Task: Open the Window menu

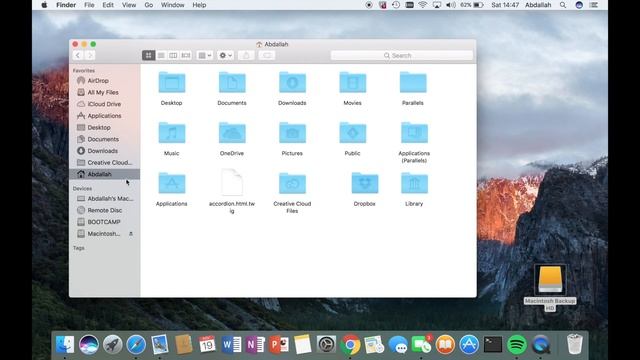Action: 173,5
